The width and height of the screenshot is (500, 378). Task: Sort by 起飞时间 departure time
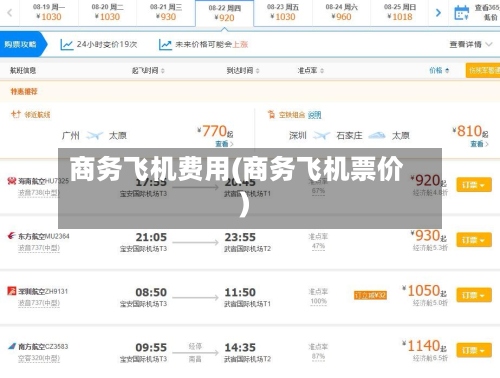click(x=148, y=70)
